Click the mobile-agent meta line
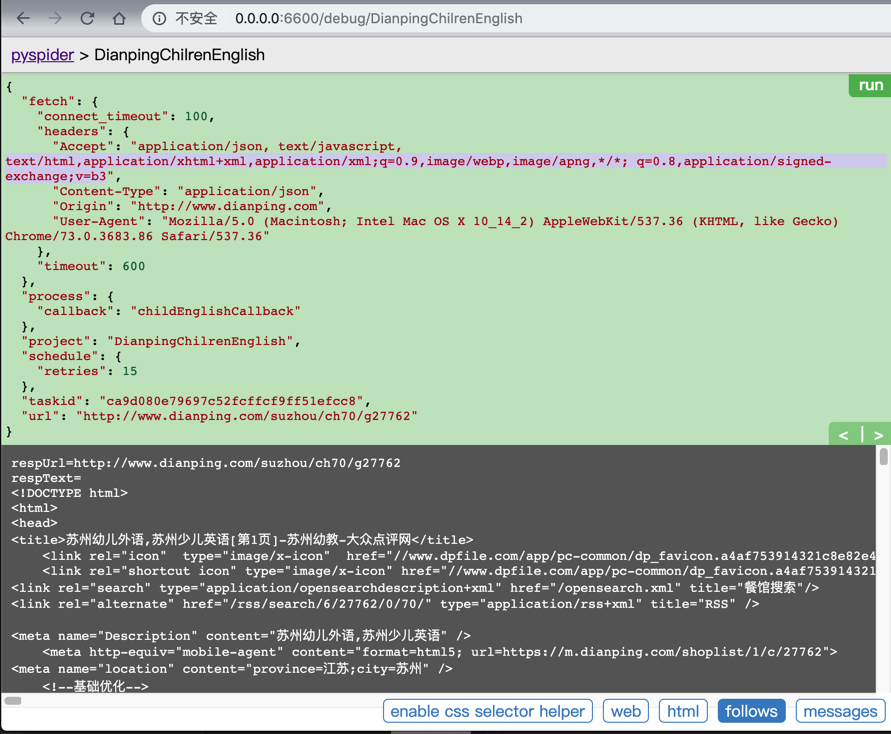The image size is (891, 734). pos(440,652)
